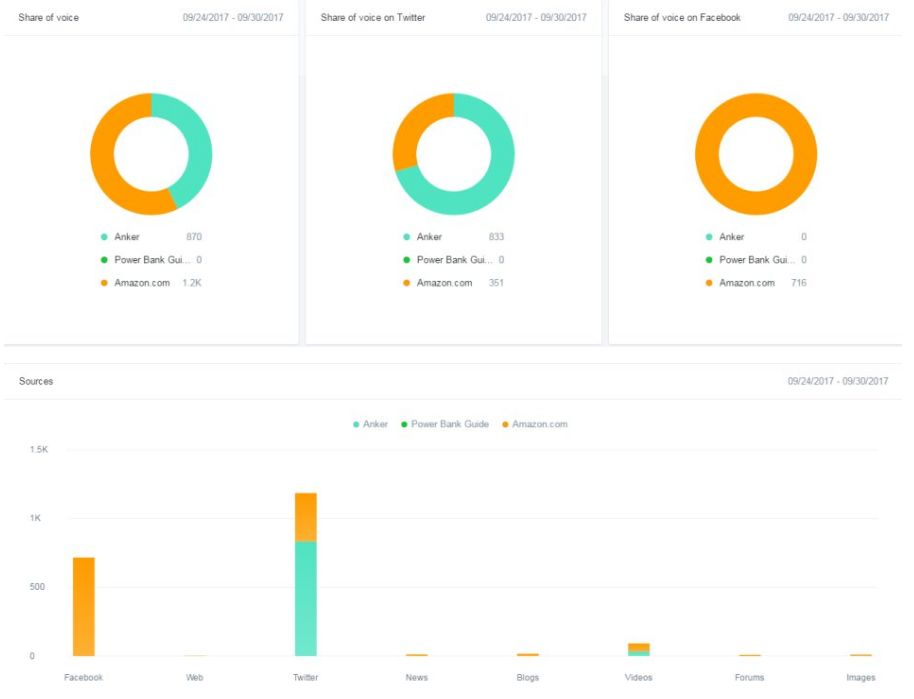This screenshot has width=914, height=699.
Task: Click the Blogs bar in Sources chart
Action: [x=528, y=655]
